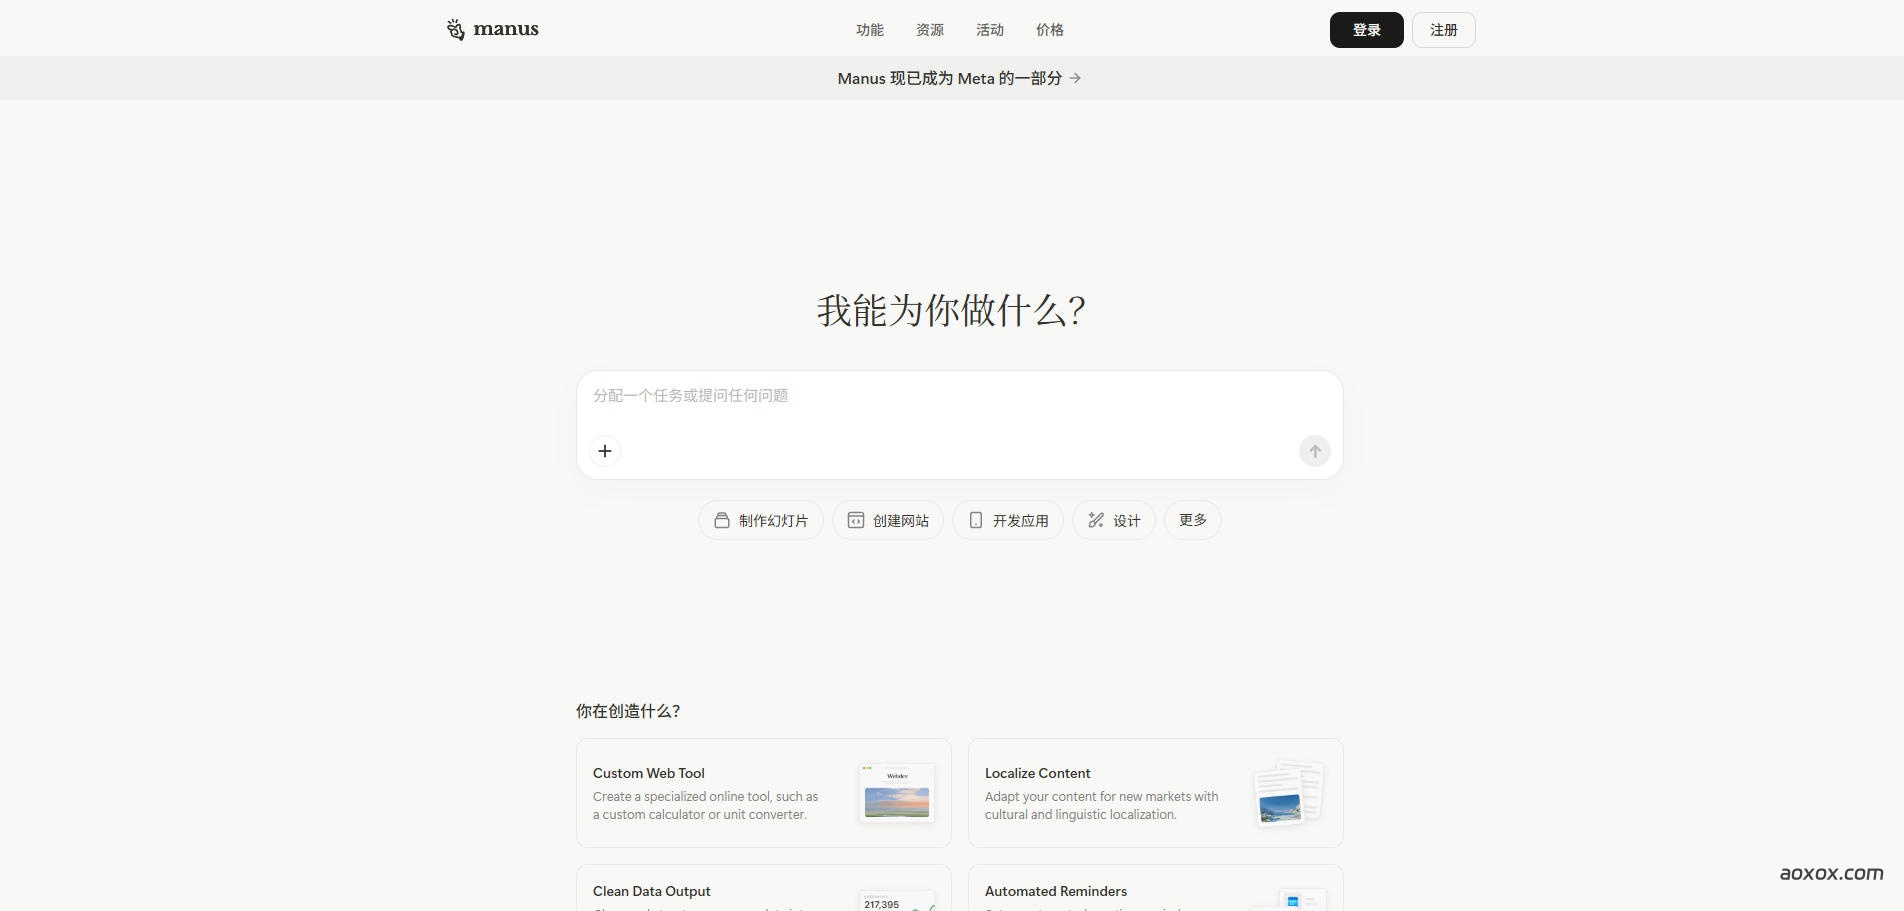Click the up-arrow send icon
The image size is (1904, 911).
(x=1314, y=451)
